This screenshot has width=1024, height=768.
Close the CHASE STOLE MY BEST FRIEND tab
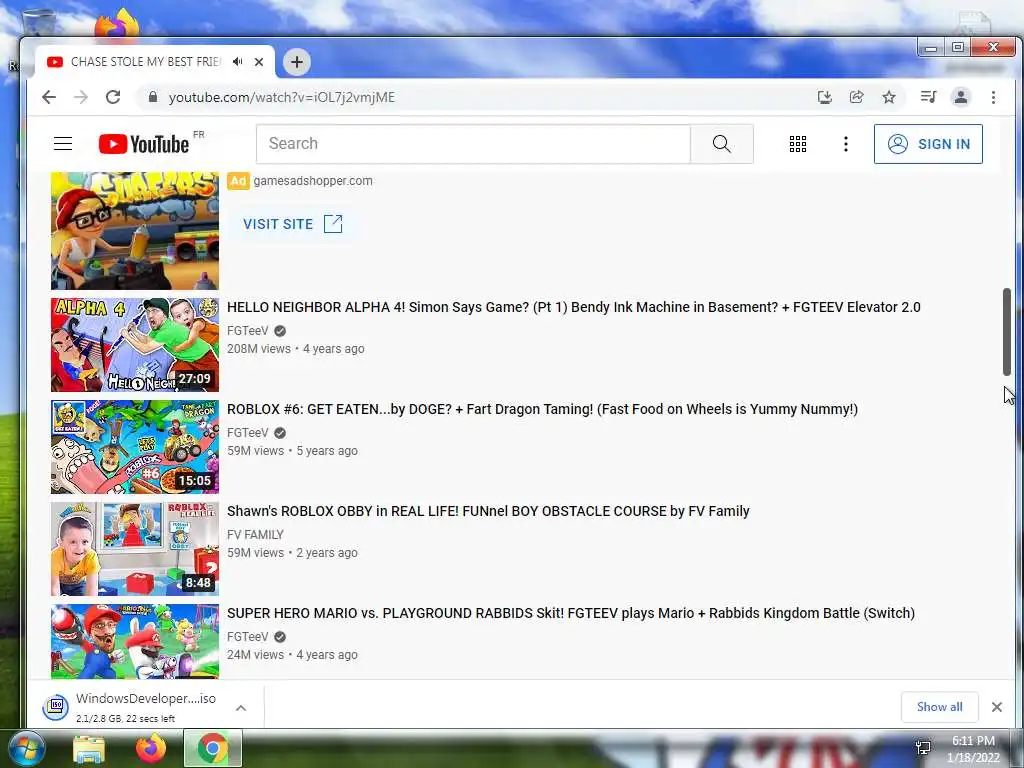(259, 62)
